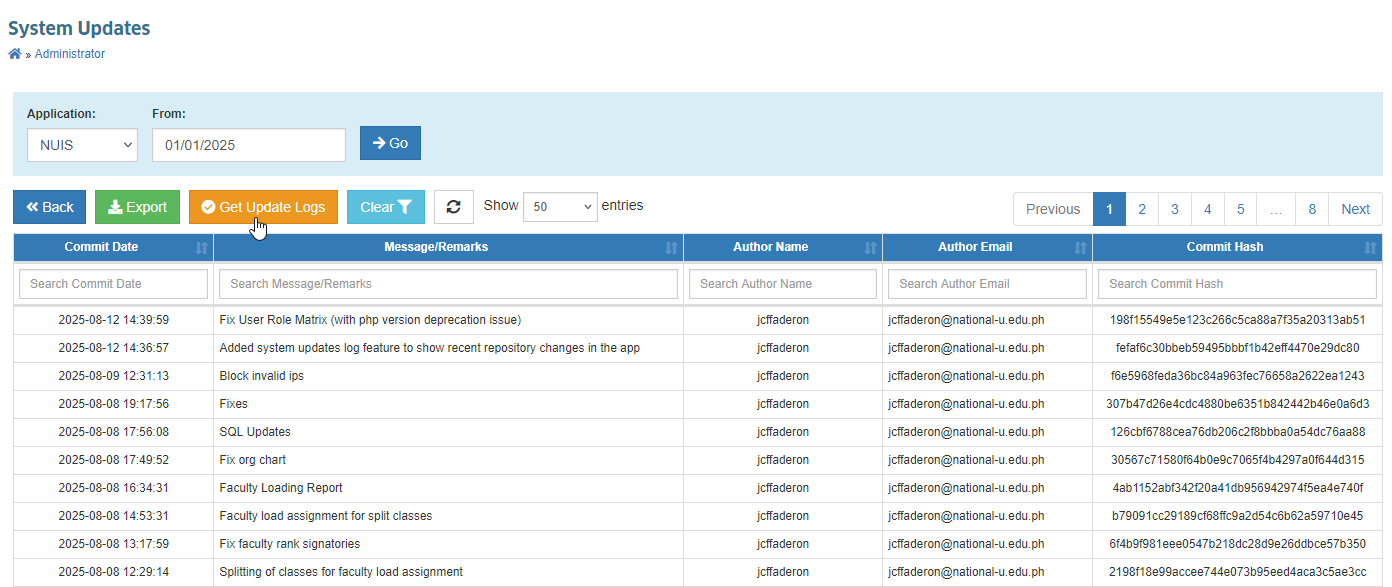Click the Get Update Logs button
This screenshot has height=587, width=1392.
[x=263, y=207]
